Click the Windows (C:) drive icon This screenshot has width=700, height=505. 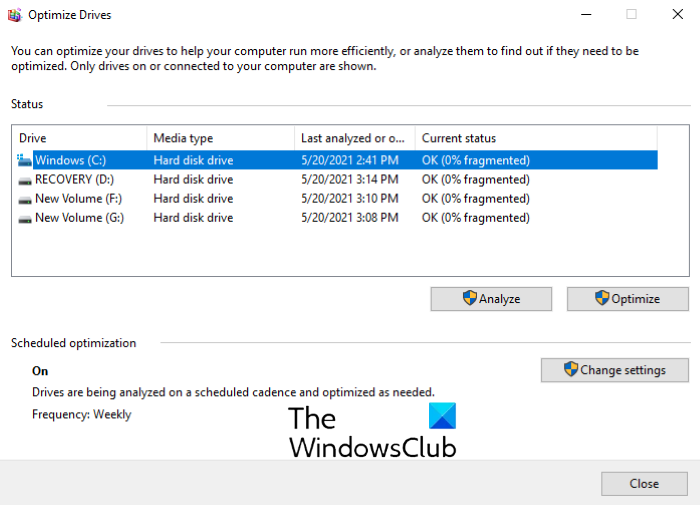point(25,160)
